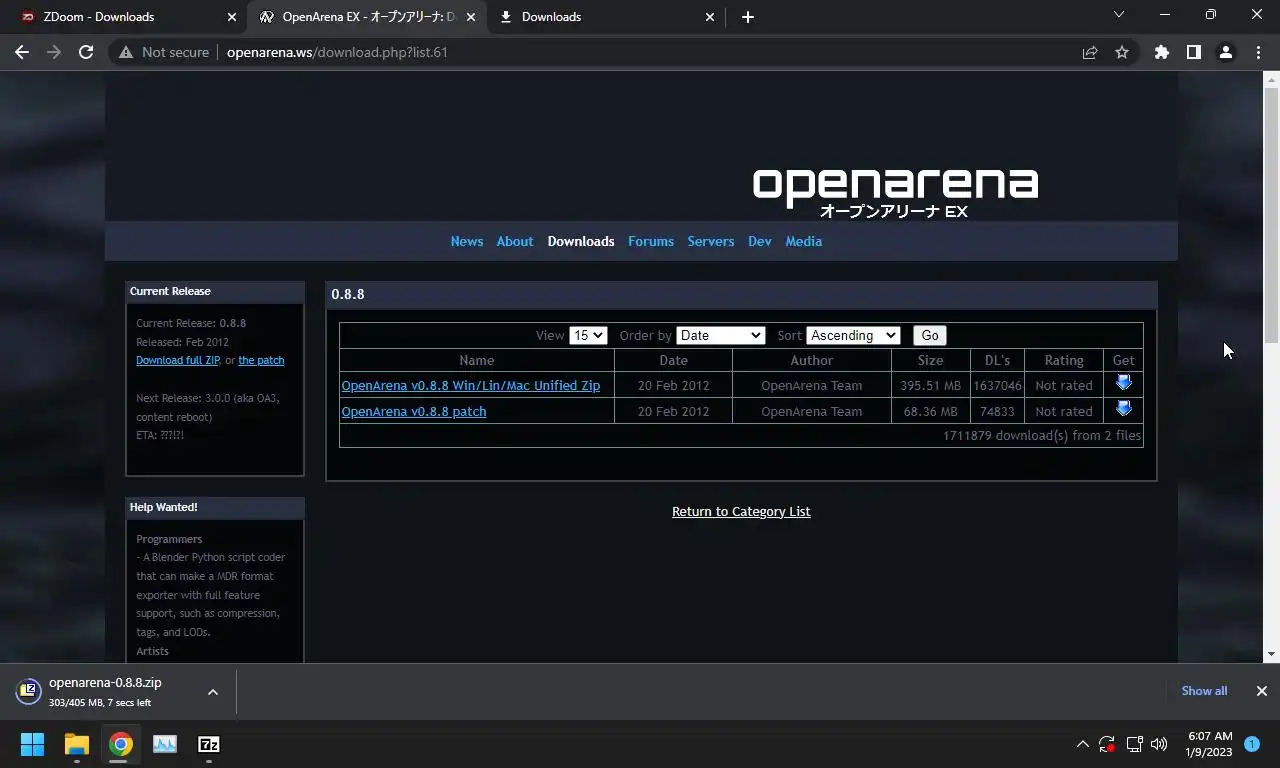This screenshot has height=768, width=1280.
Task: Download Unified Zip via its Get icon
Action: tap(1123, 383)
